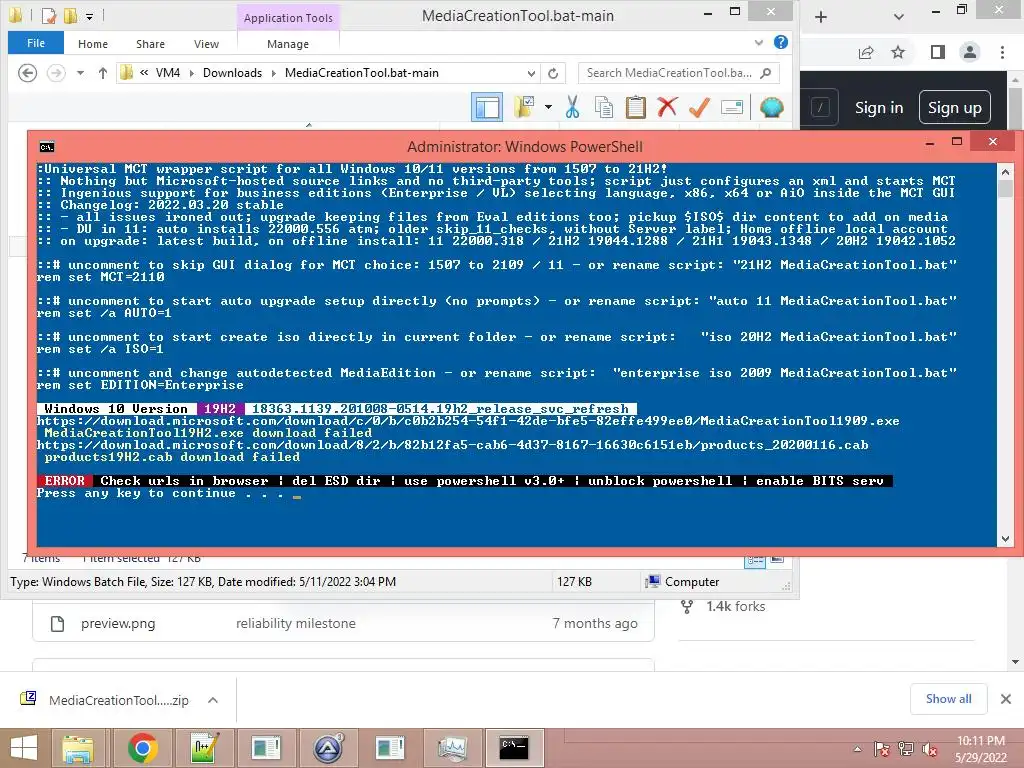The image size is (1024, 768).
Task: Click Show all downloads button
Action: [948, 699]
